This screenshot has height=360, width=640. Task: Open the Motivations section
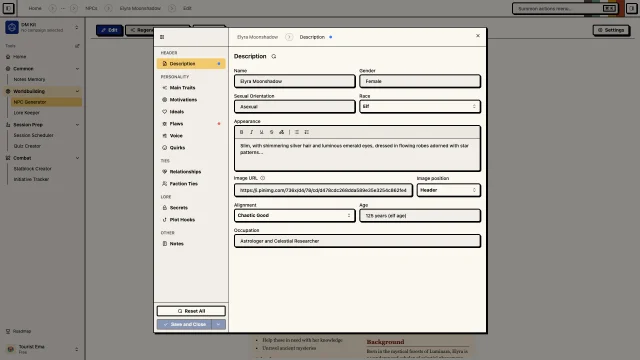pos(191,100)
